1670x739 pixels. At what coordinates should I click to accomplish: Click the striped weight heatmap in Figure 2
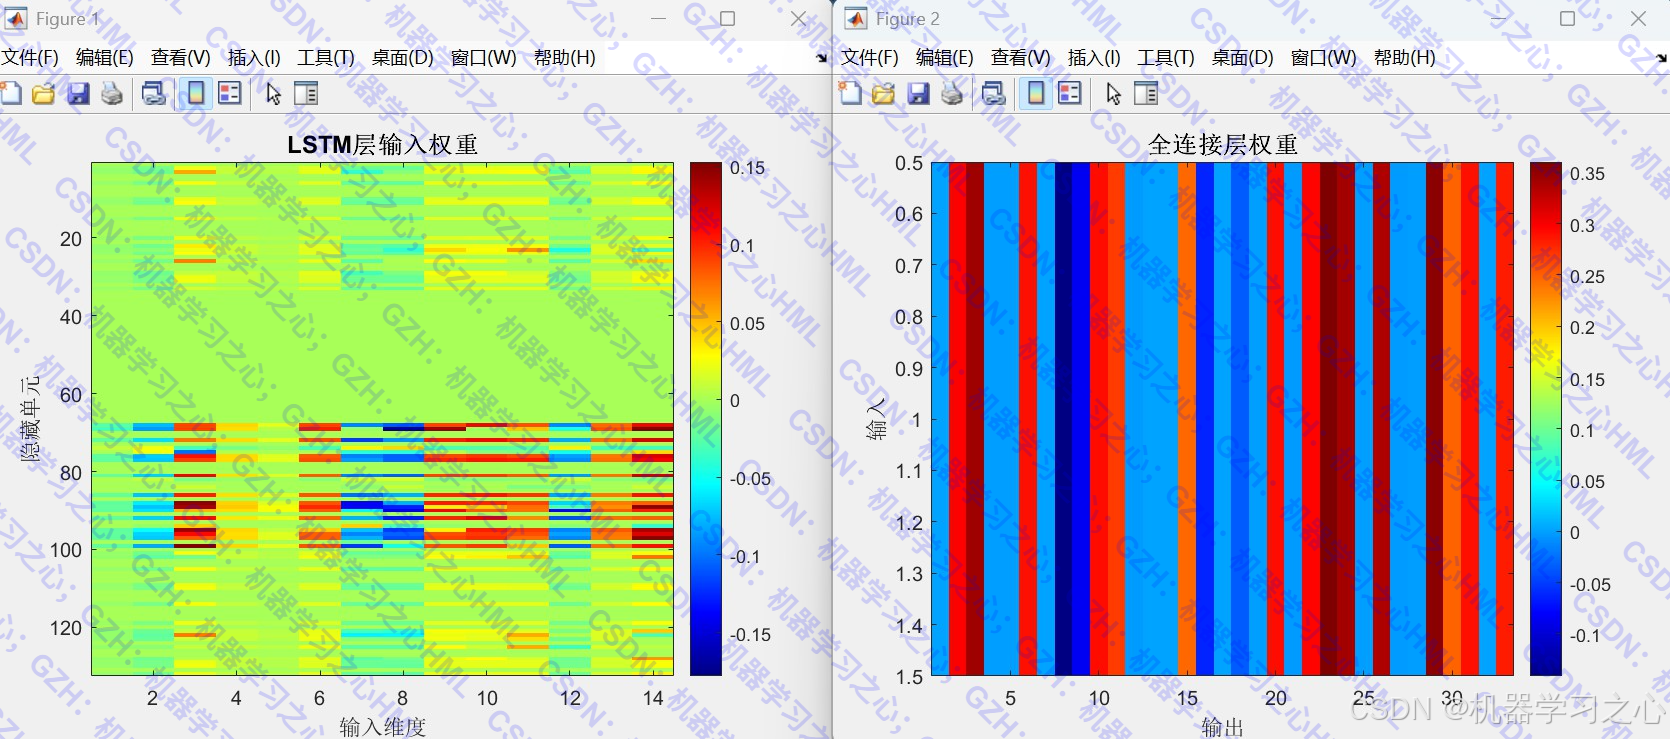(x=1222, y=419)
